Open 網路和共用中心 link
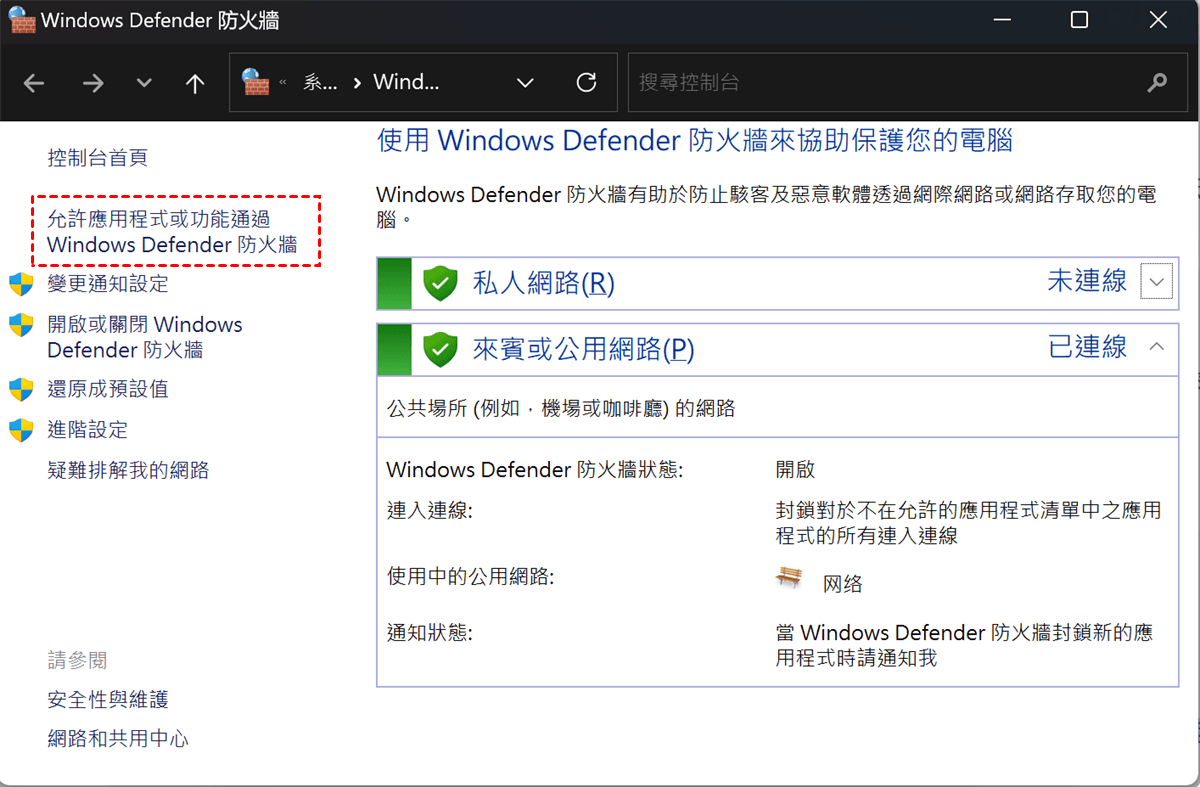 (118, 739)
